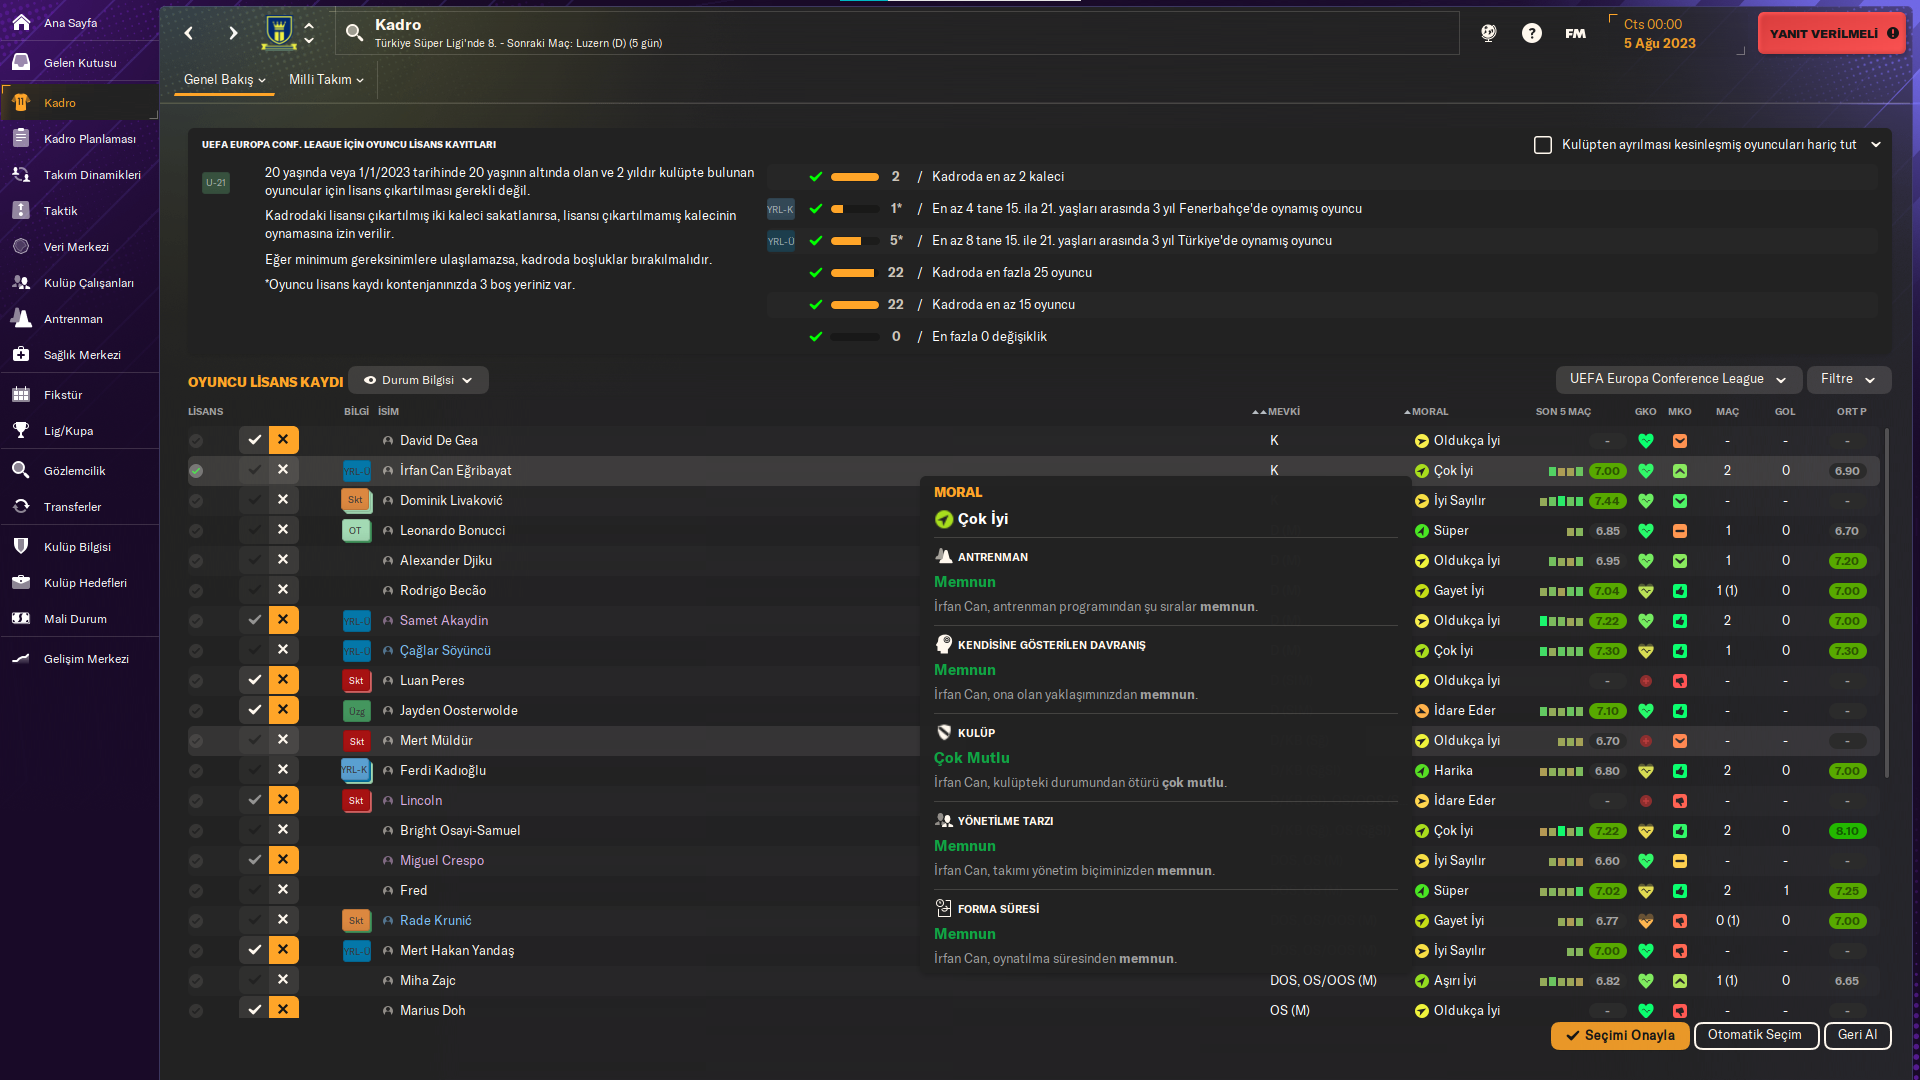
Task: Expand the Filtre dropdown
Action: (1848, 379)
